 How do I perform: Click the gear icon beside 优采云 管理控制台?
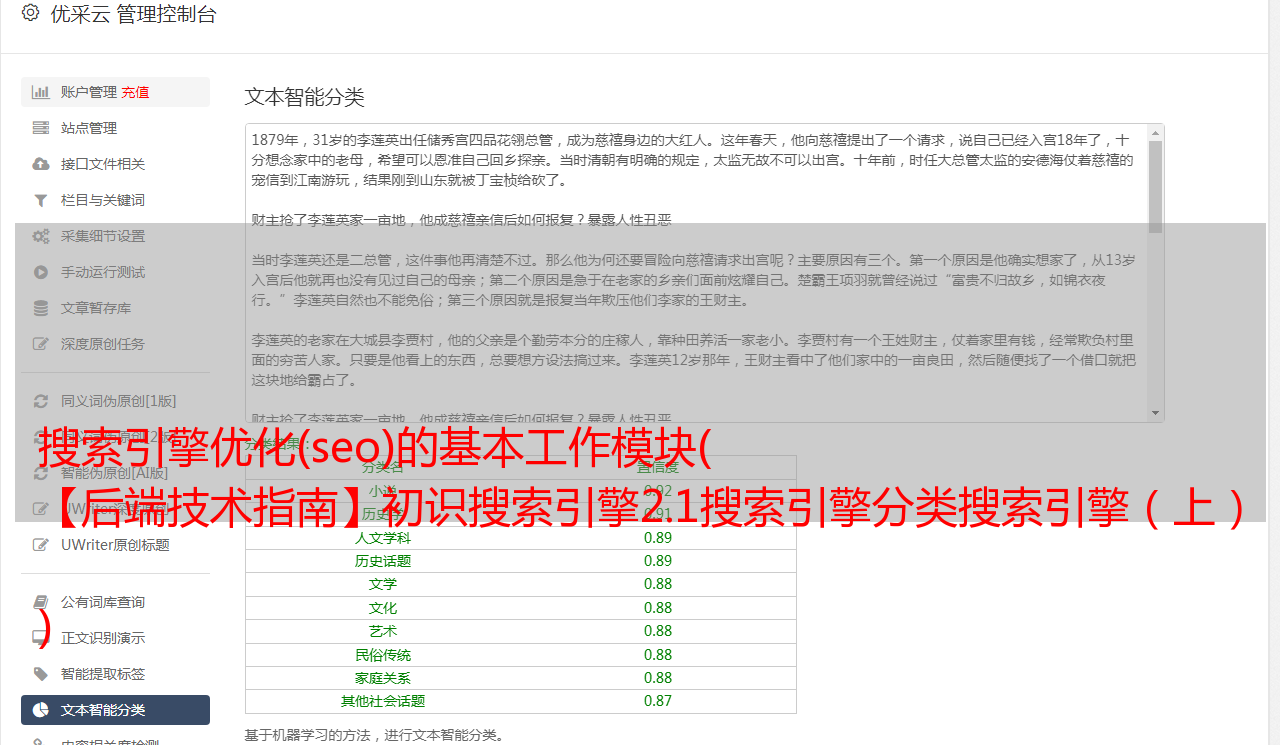pos(30,13)
